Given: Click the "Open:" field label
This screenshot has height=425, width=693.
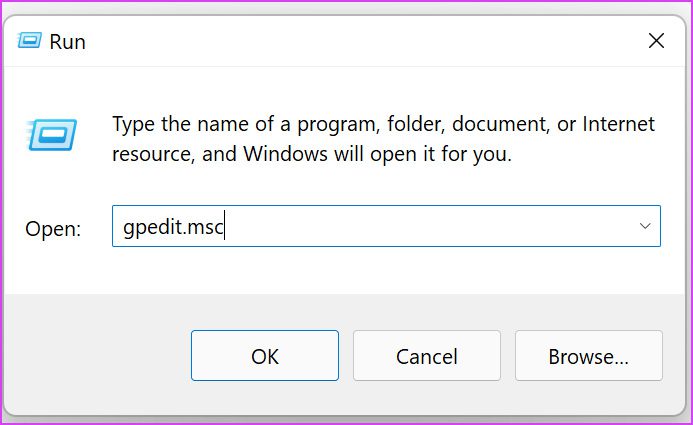Looking at the screenshot, I should coord(53,229).
